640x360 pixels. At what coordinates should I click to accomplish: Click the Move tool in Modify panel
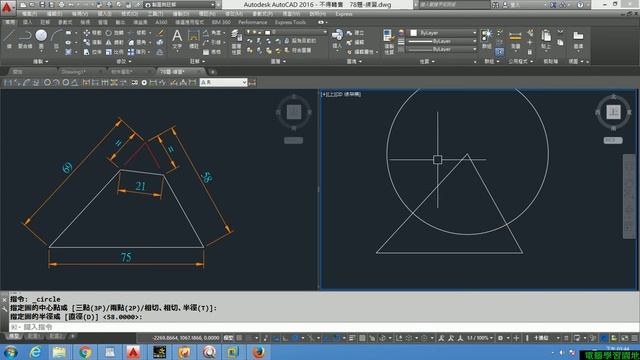coord(92,33)
